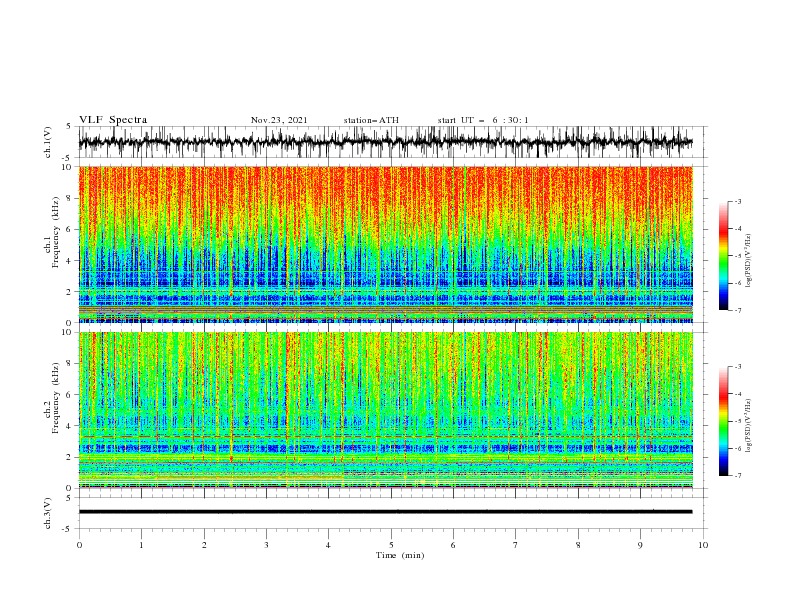Click time axis tick label "1"
This screenshot has height=612, width=792.
coord(141,545)
